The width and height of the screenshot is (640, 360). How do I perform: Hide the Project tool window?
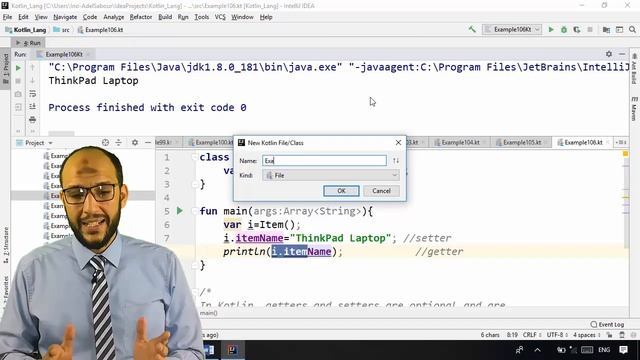pyautogui.click(x=148, y=142)
